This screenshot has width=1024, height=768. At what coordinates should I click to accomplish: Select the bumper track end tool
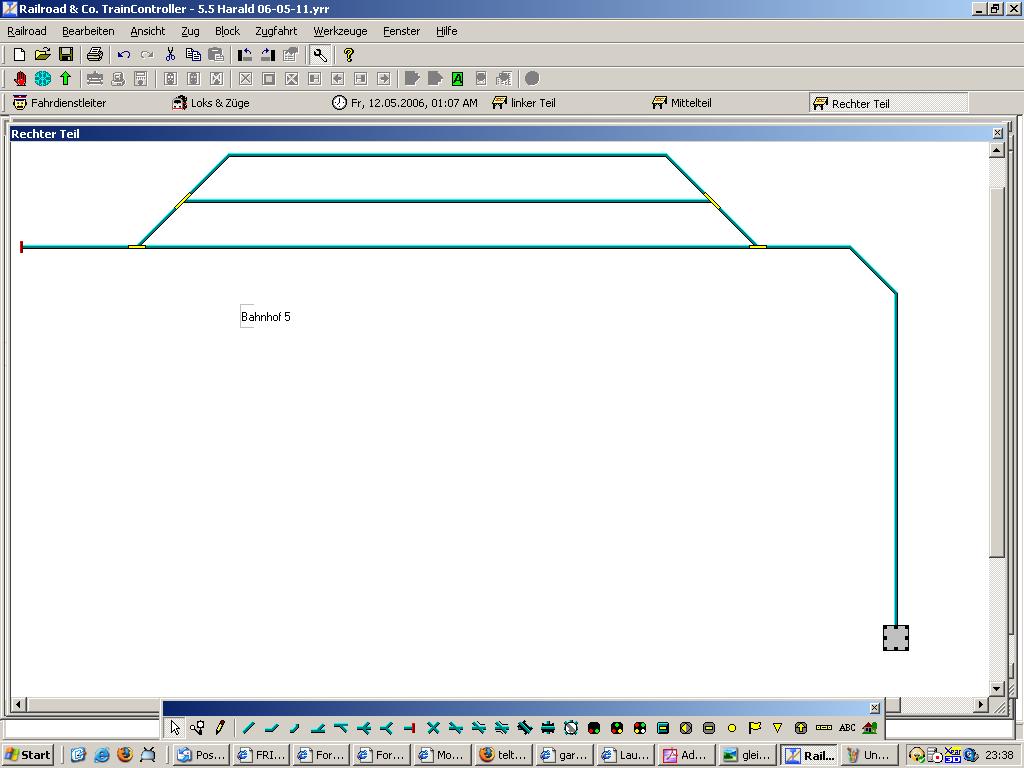point(410,728)
